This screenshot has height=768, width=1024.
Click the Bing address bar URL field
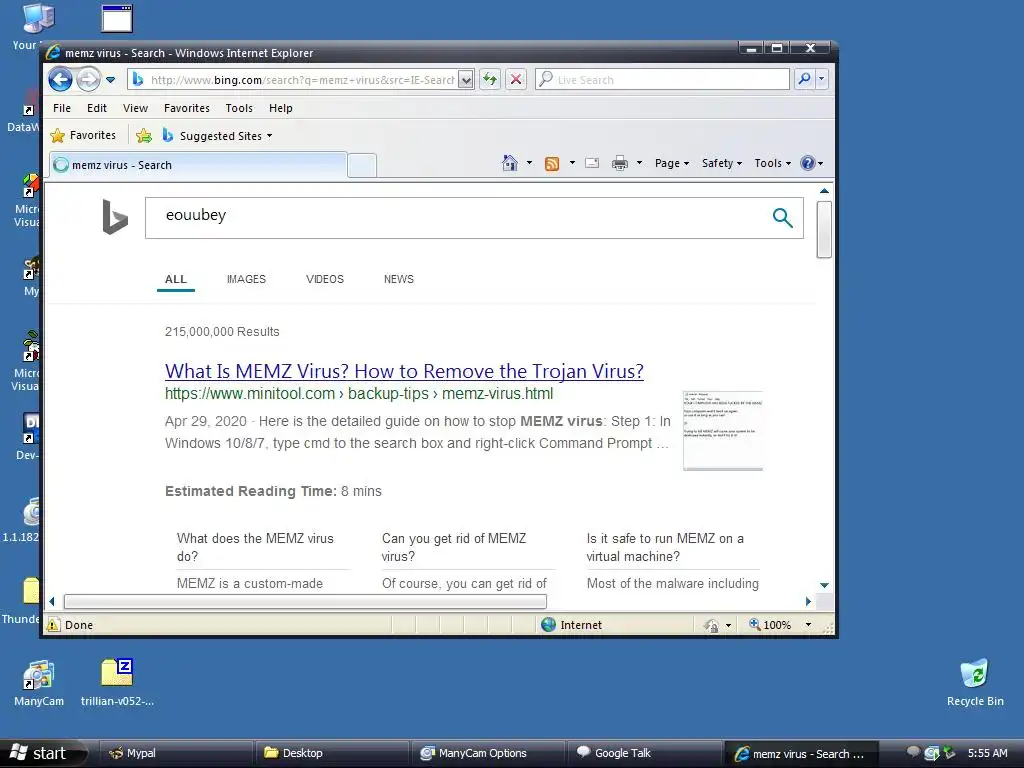(x=293, y=80)
